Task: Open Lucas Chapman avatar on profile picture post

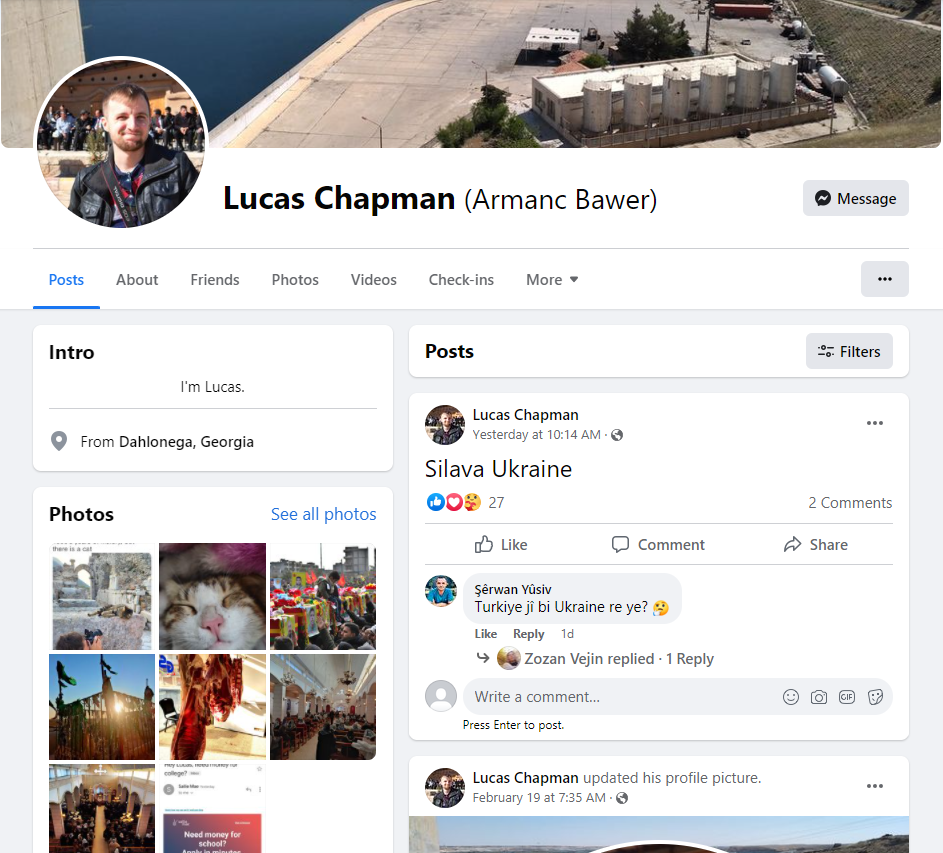Action: 445,787
